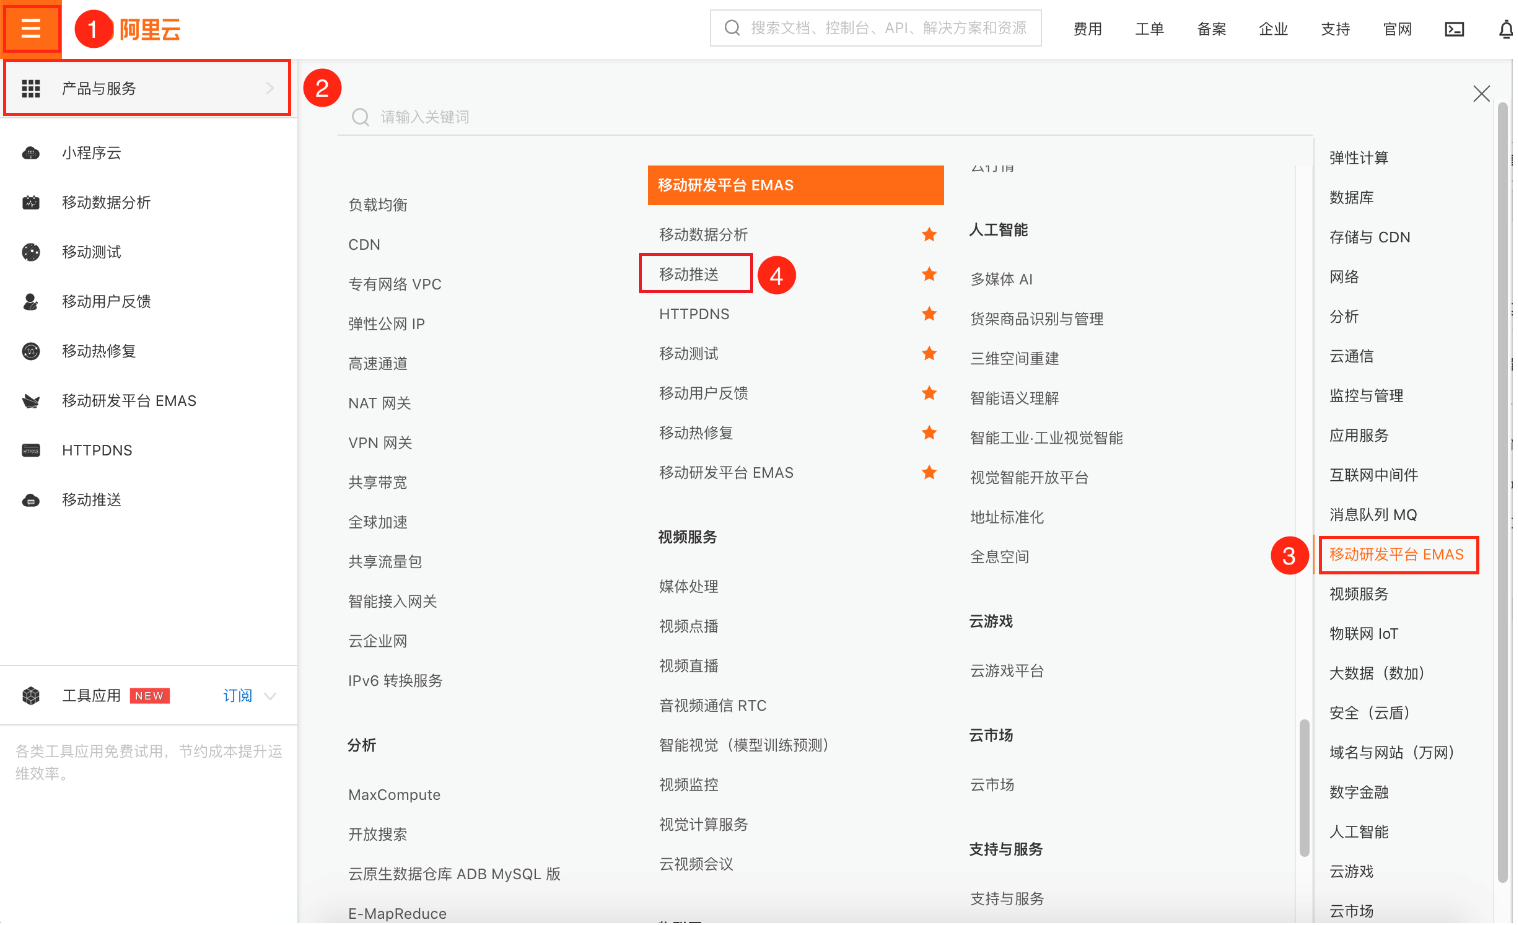Open NAT 网关 product

click(x=380, y=403)
